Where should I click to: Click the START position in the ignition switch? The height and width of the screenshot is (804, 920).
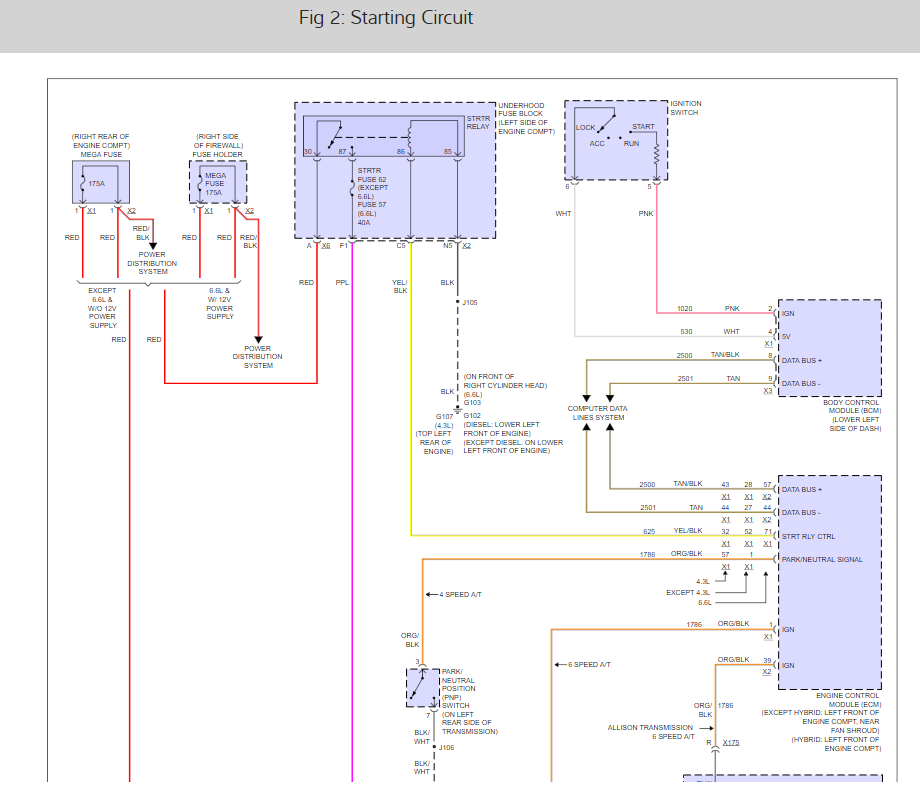tap(643, 127)
